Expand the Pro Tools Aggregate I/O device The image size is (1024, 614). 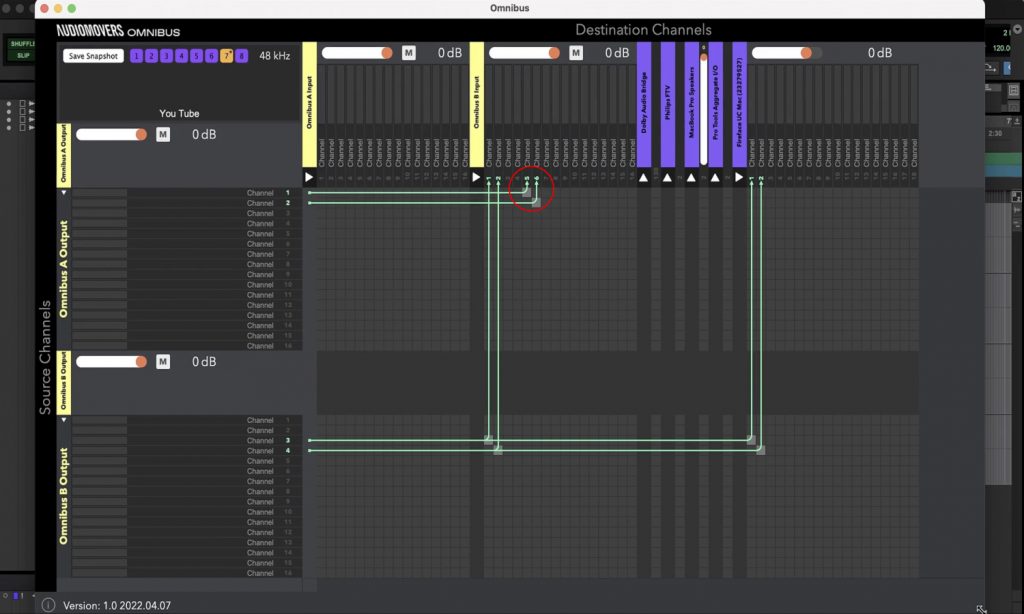pos(715,177)
